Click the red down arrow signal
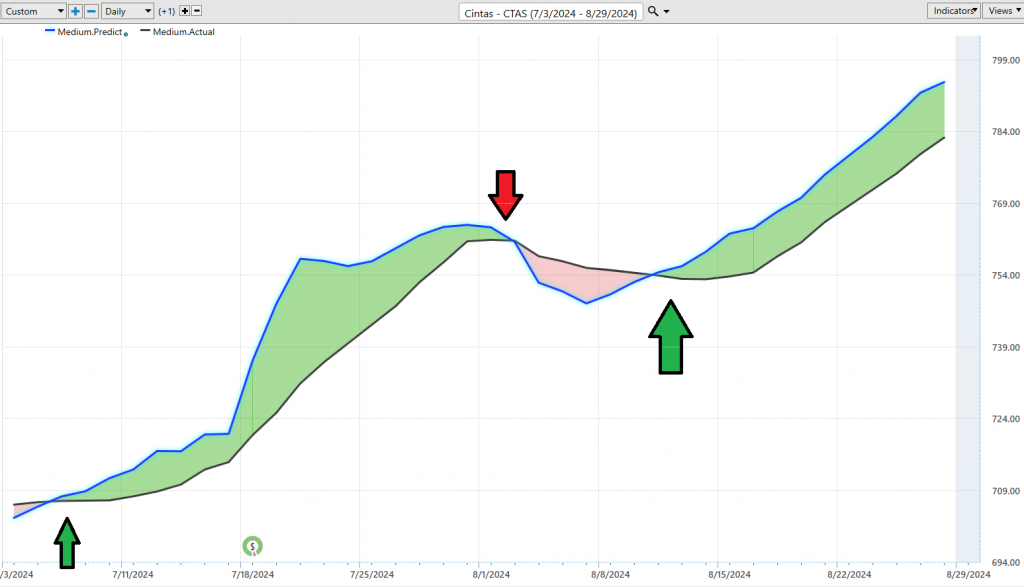Screen dimensions: 1024x587 point(506,194)
